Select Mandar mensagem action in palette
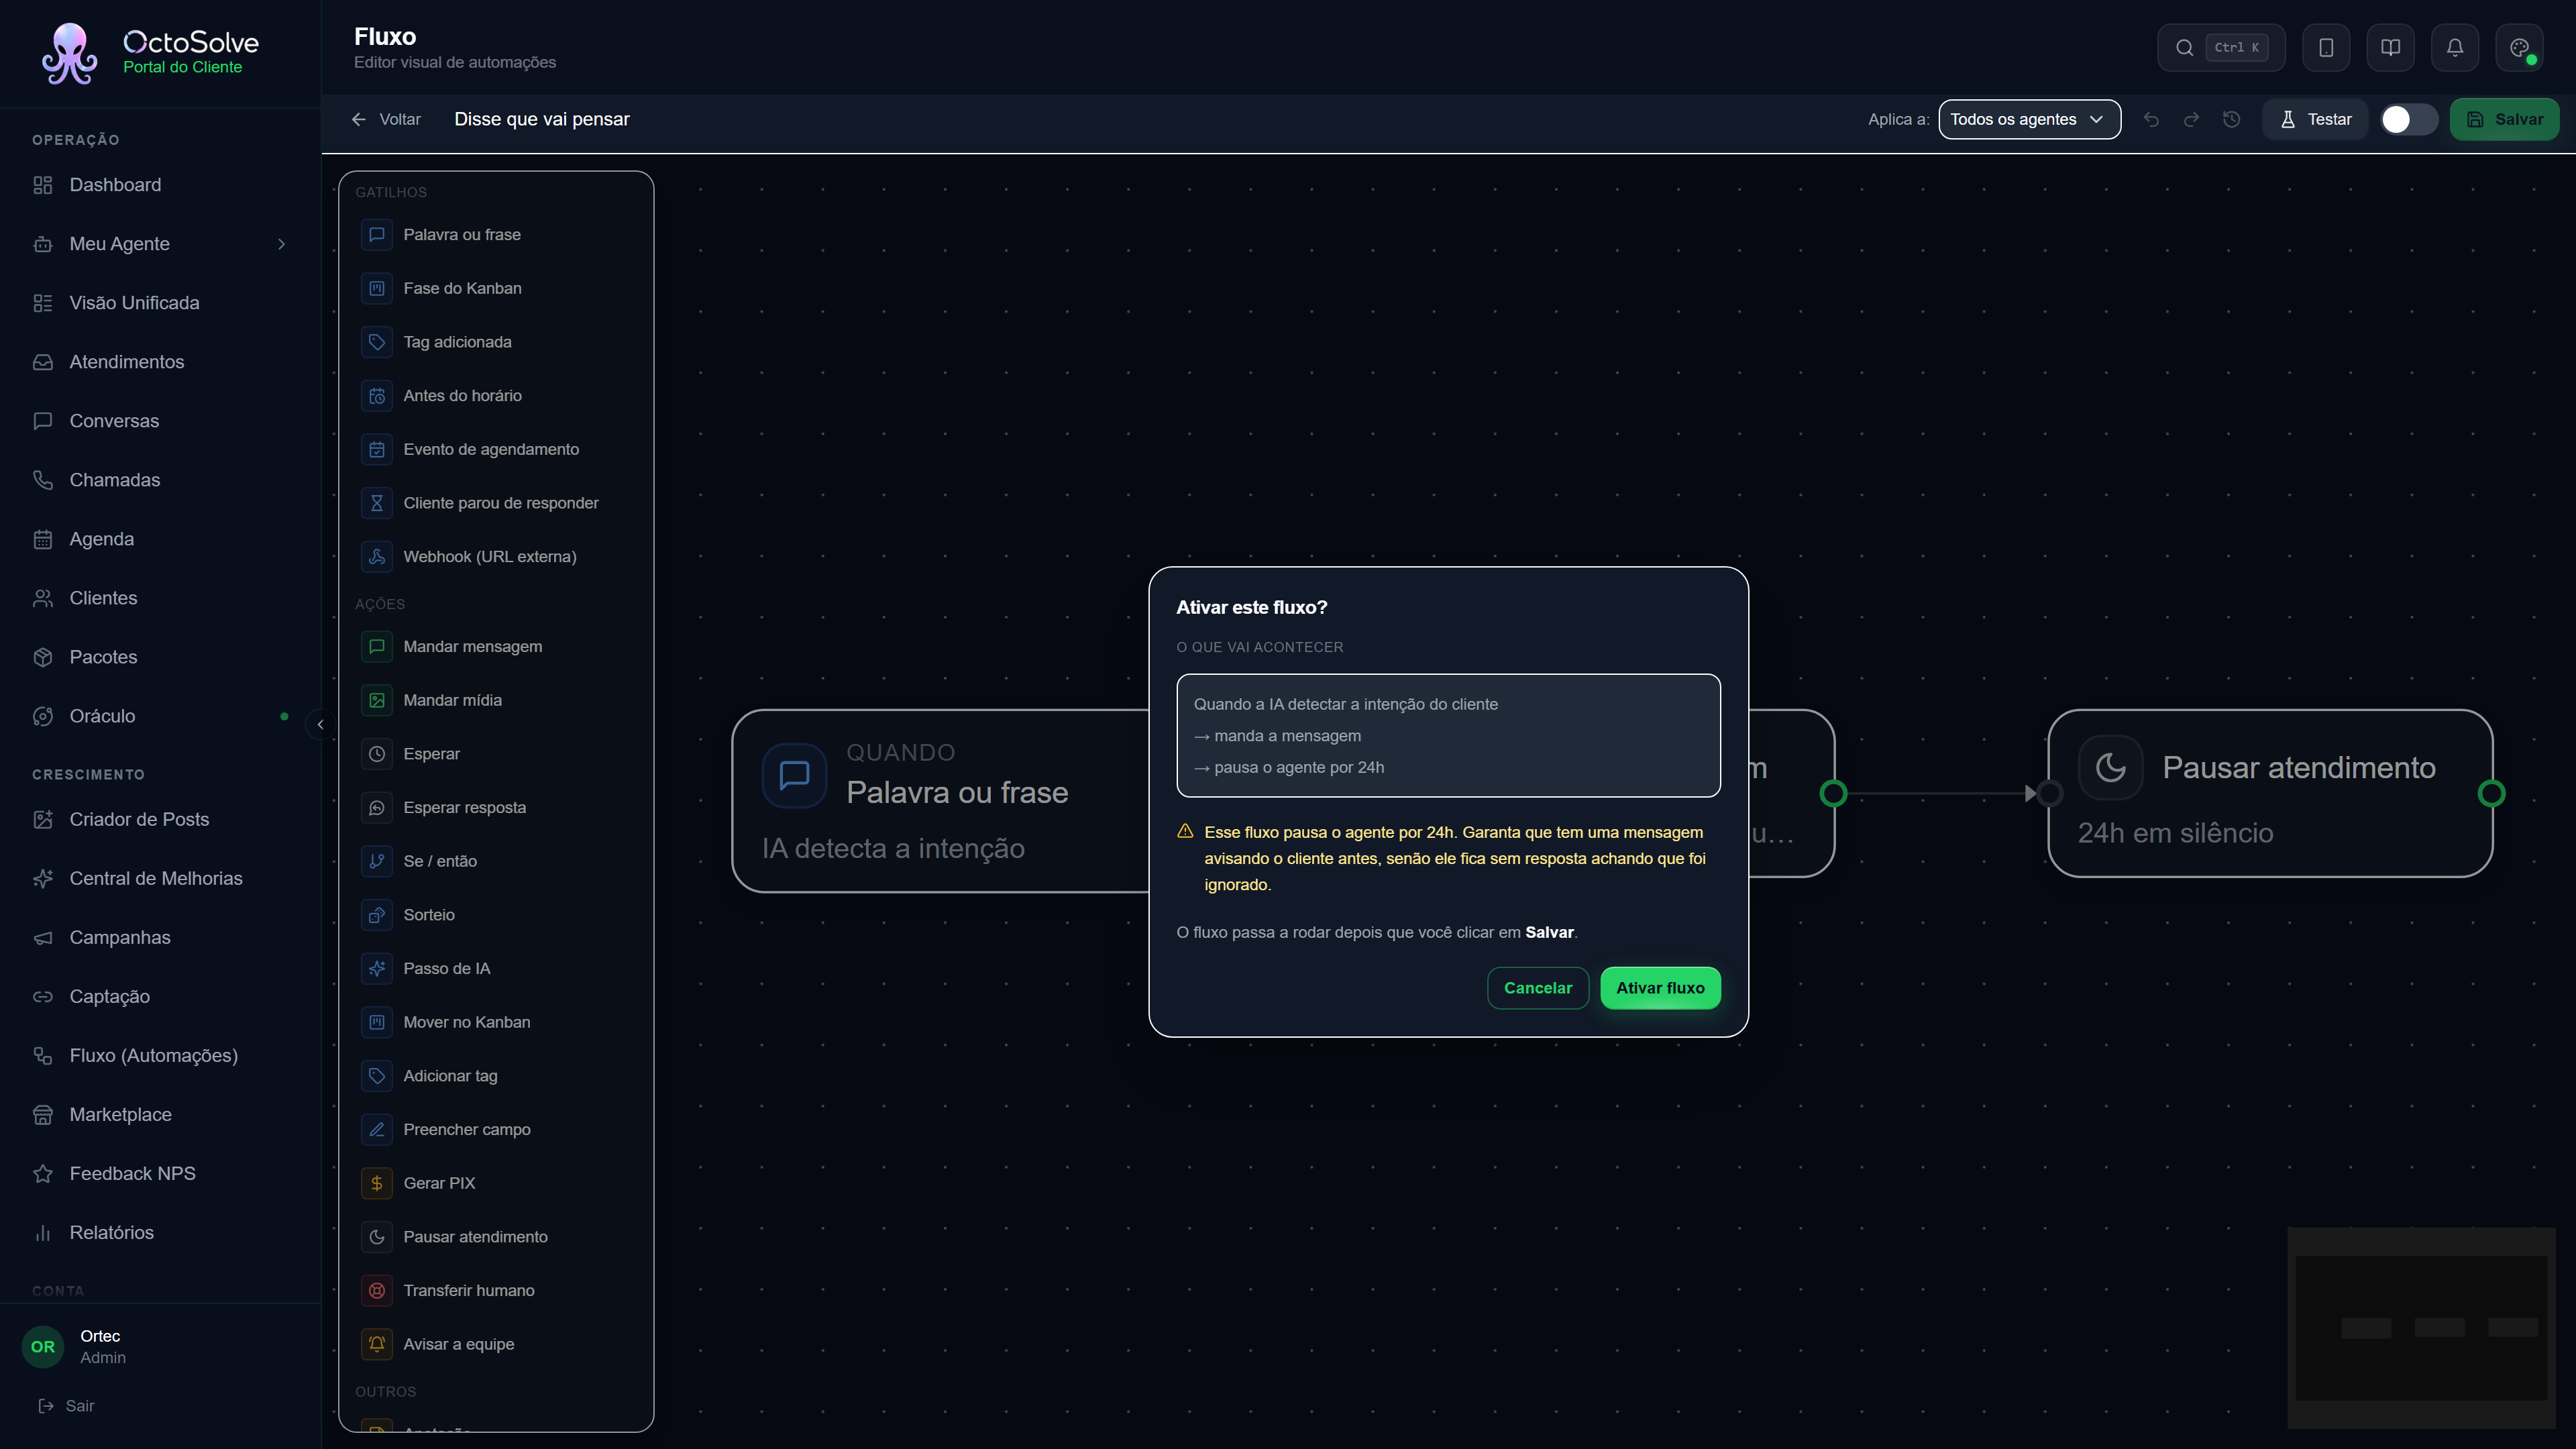 click(x=497, y=647)
